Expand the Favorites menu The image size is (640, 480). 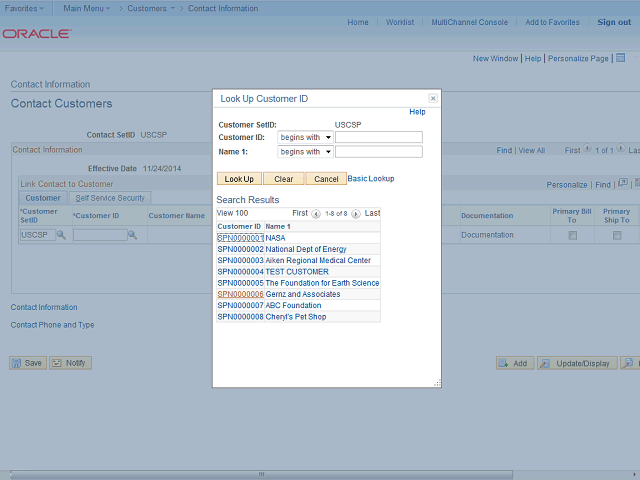[x=26, y=8]
